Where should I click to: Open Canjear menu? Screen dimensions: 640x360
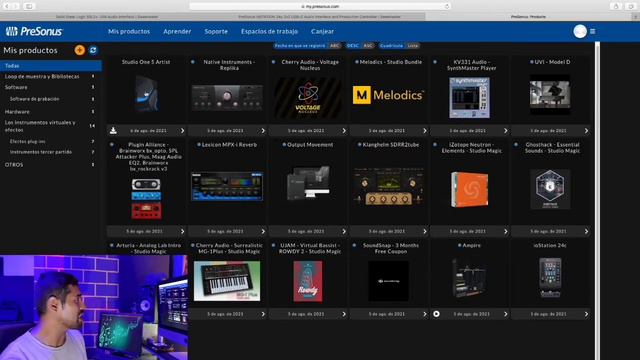coord(322,31)
